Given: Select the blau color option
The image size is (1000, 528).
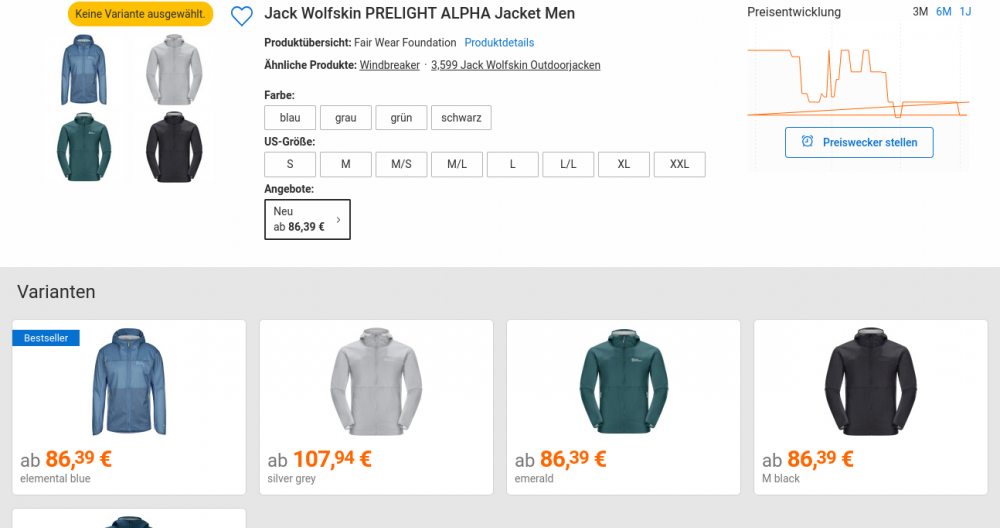Looking at the screenshot, I should tap(290, 118).
